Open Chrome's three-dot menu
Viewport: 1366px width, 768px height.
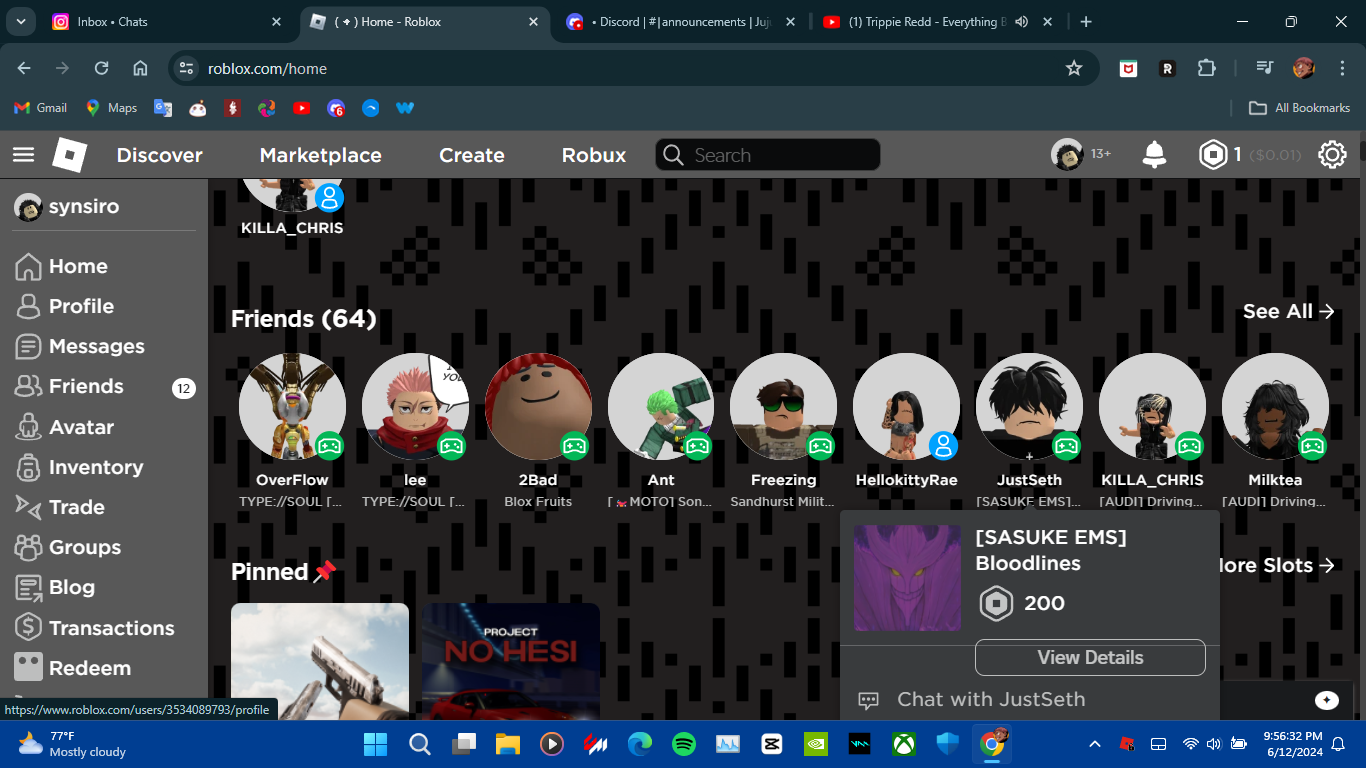pos(1341,68)
